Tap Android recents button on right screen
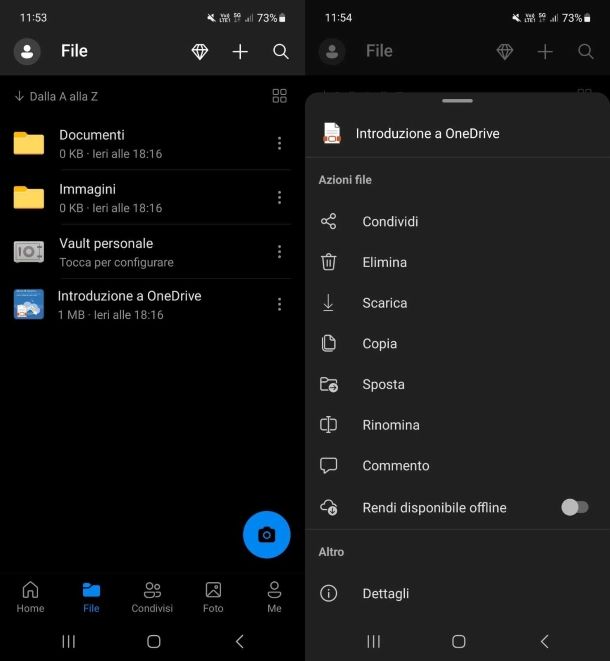Screen dimensions: 610x661 (x=374, y=641)
